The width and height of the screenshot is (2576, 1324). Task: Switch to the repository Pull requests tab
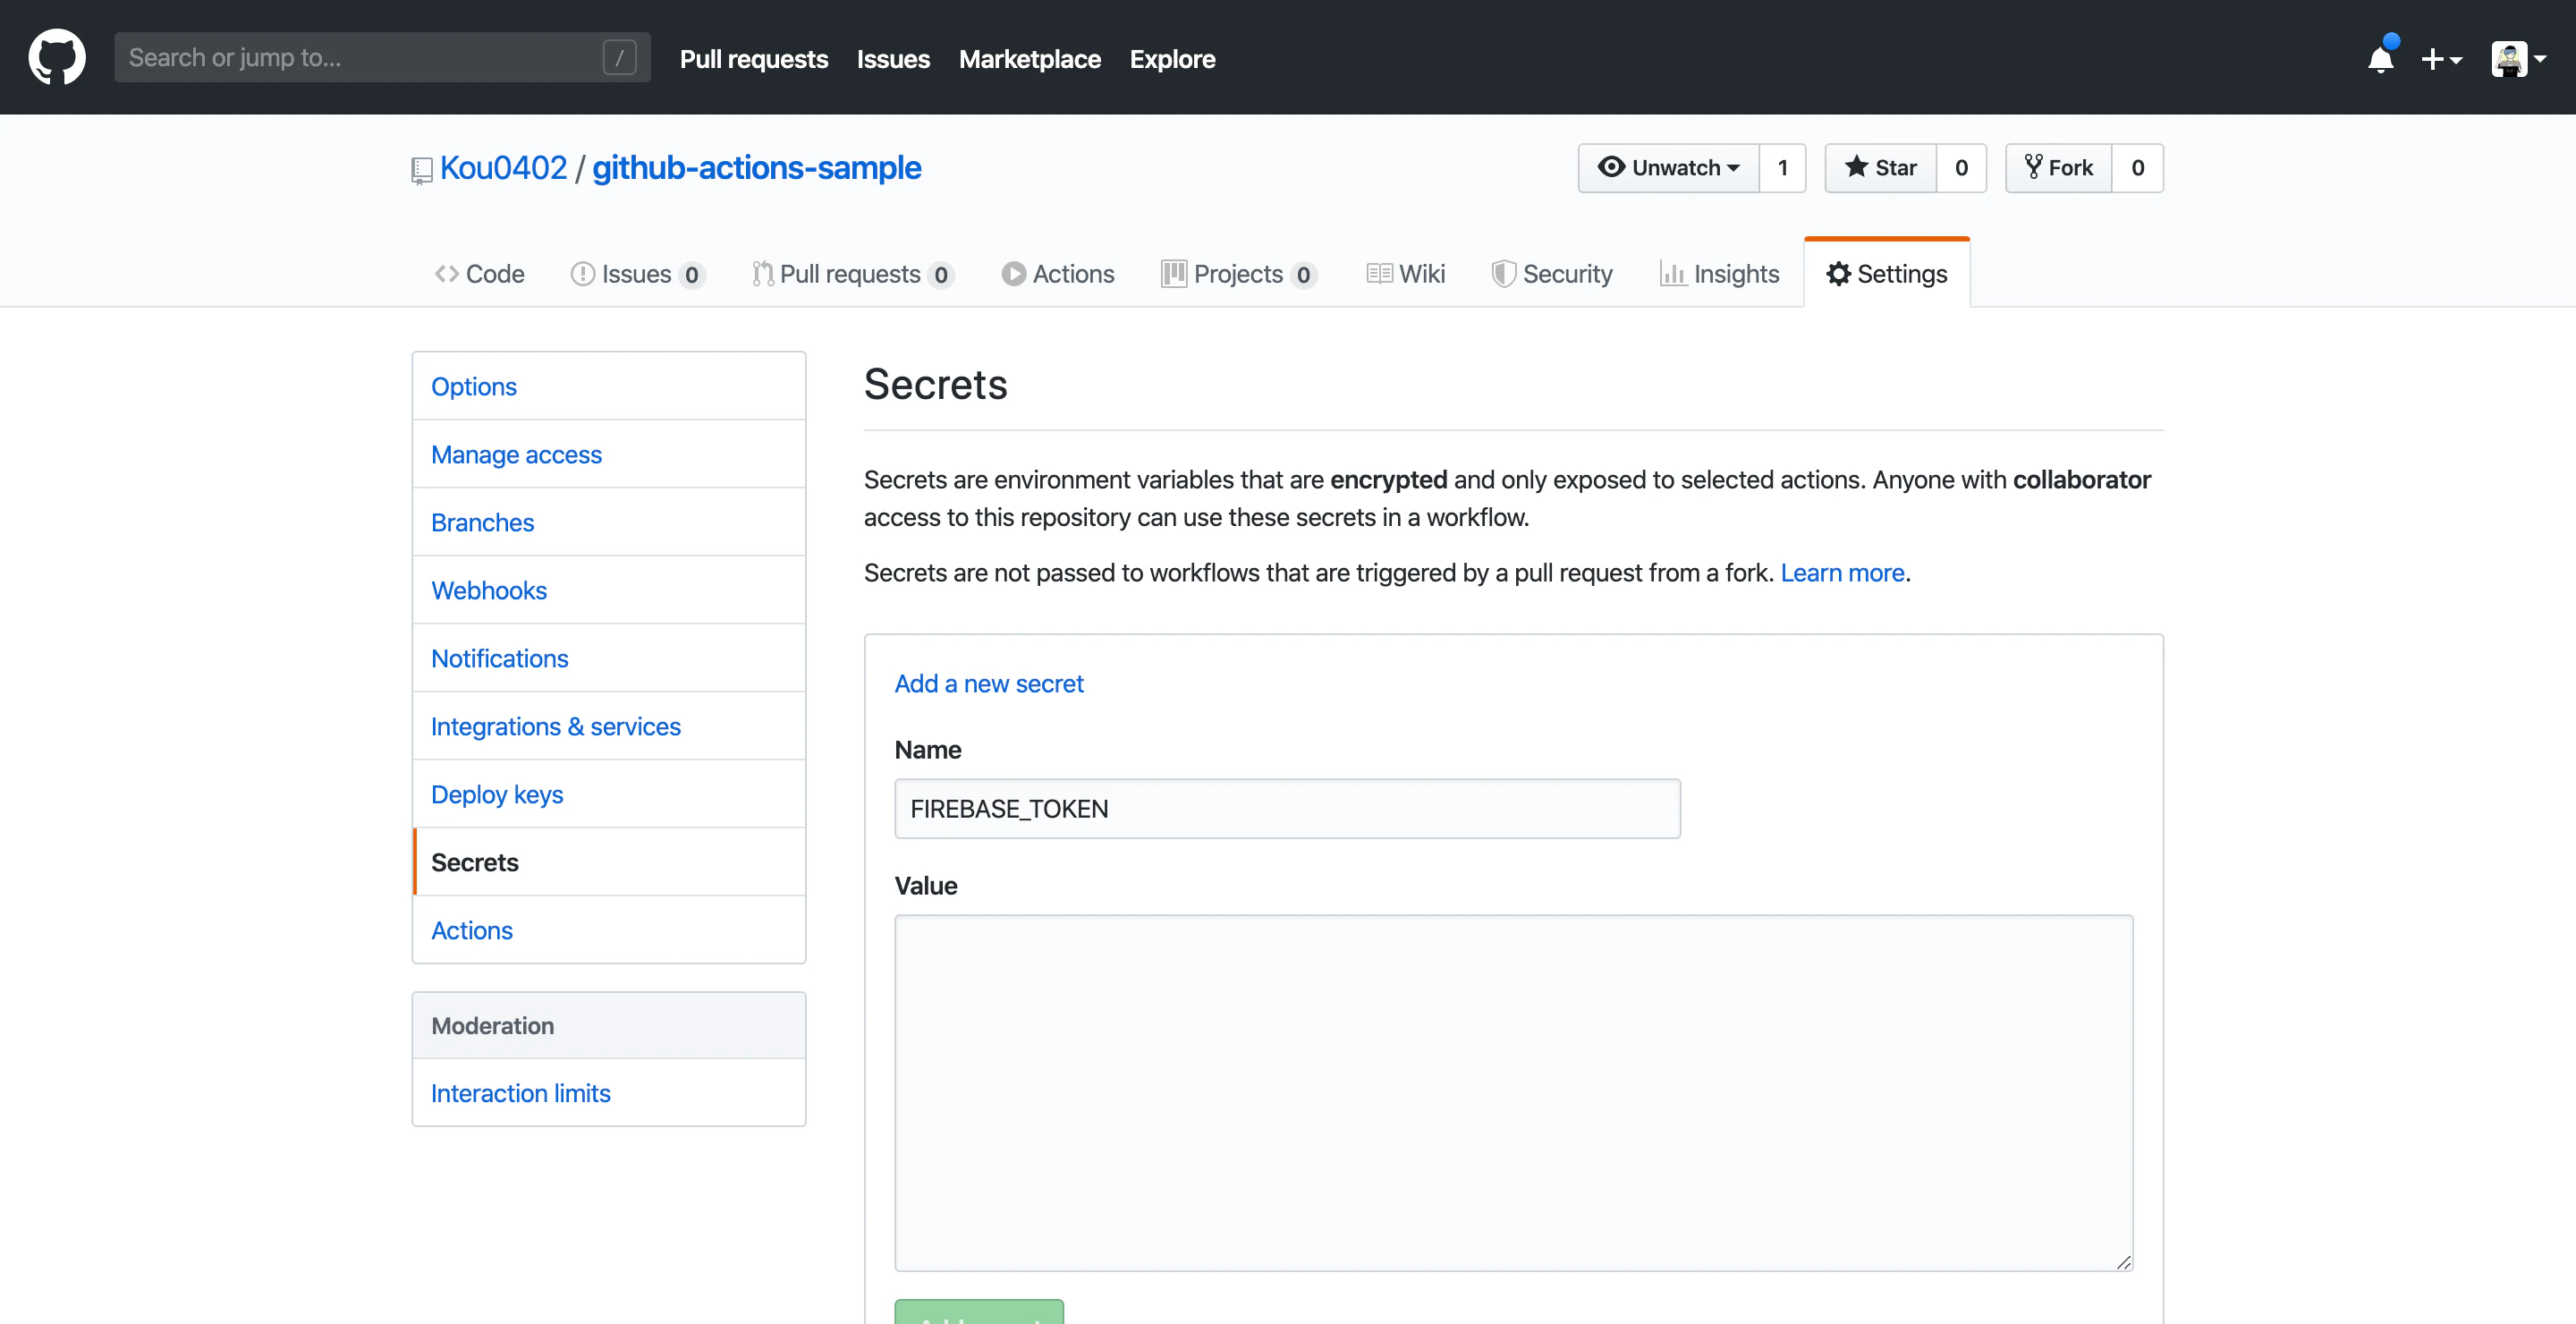click(x=852, y=274)
